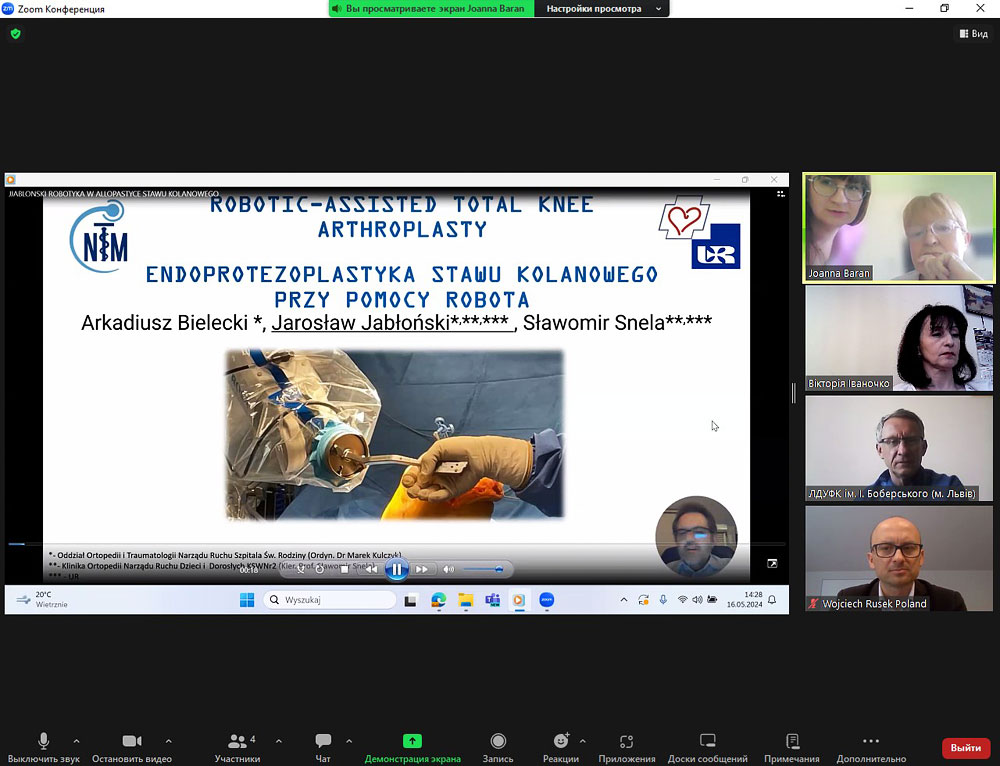Viewport: 1000px width, 766px height.
Task: Click Wi-Fi network tray icon
Action: 682,600
